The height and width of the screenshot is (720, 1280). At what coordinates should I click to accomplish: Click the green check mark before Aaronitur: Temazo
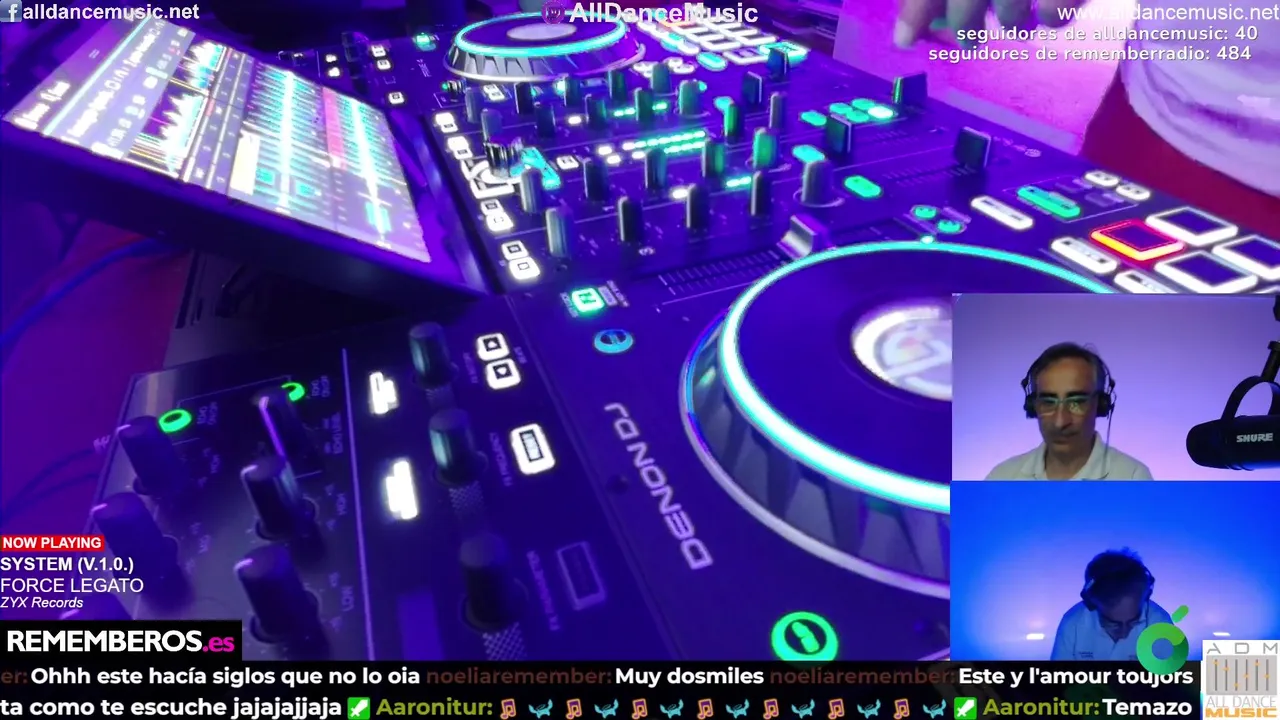tap(965, 707)
